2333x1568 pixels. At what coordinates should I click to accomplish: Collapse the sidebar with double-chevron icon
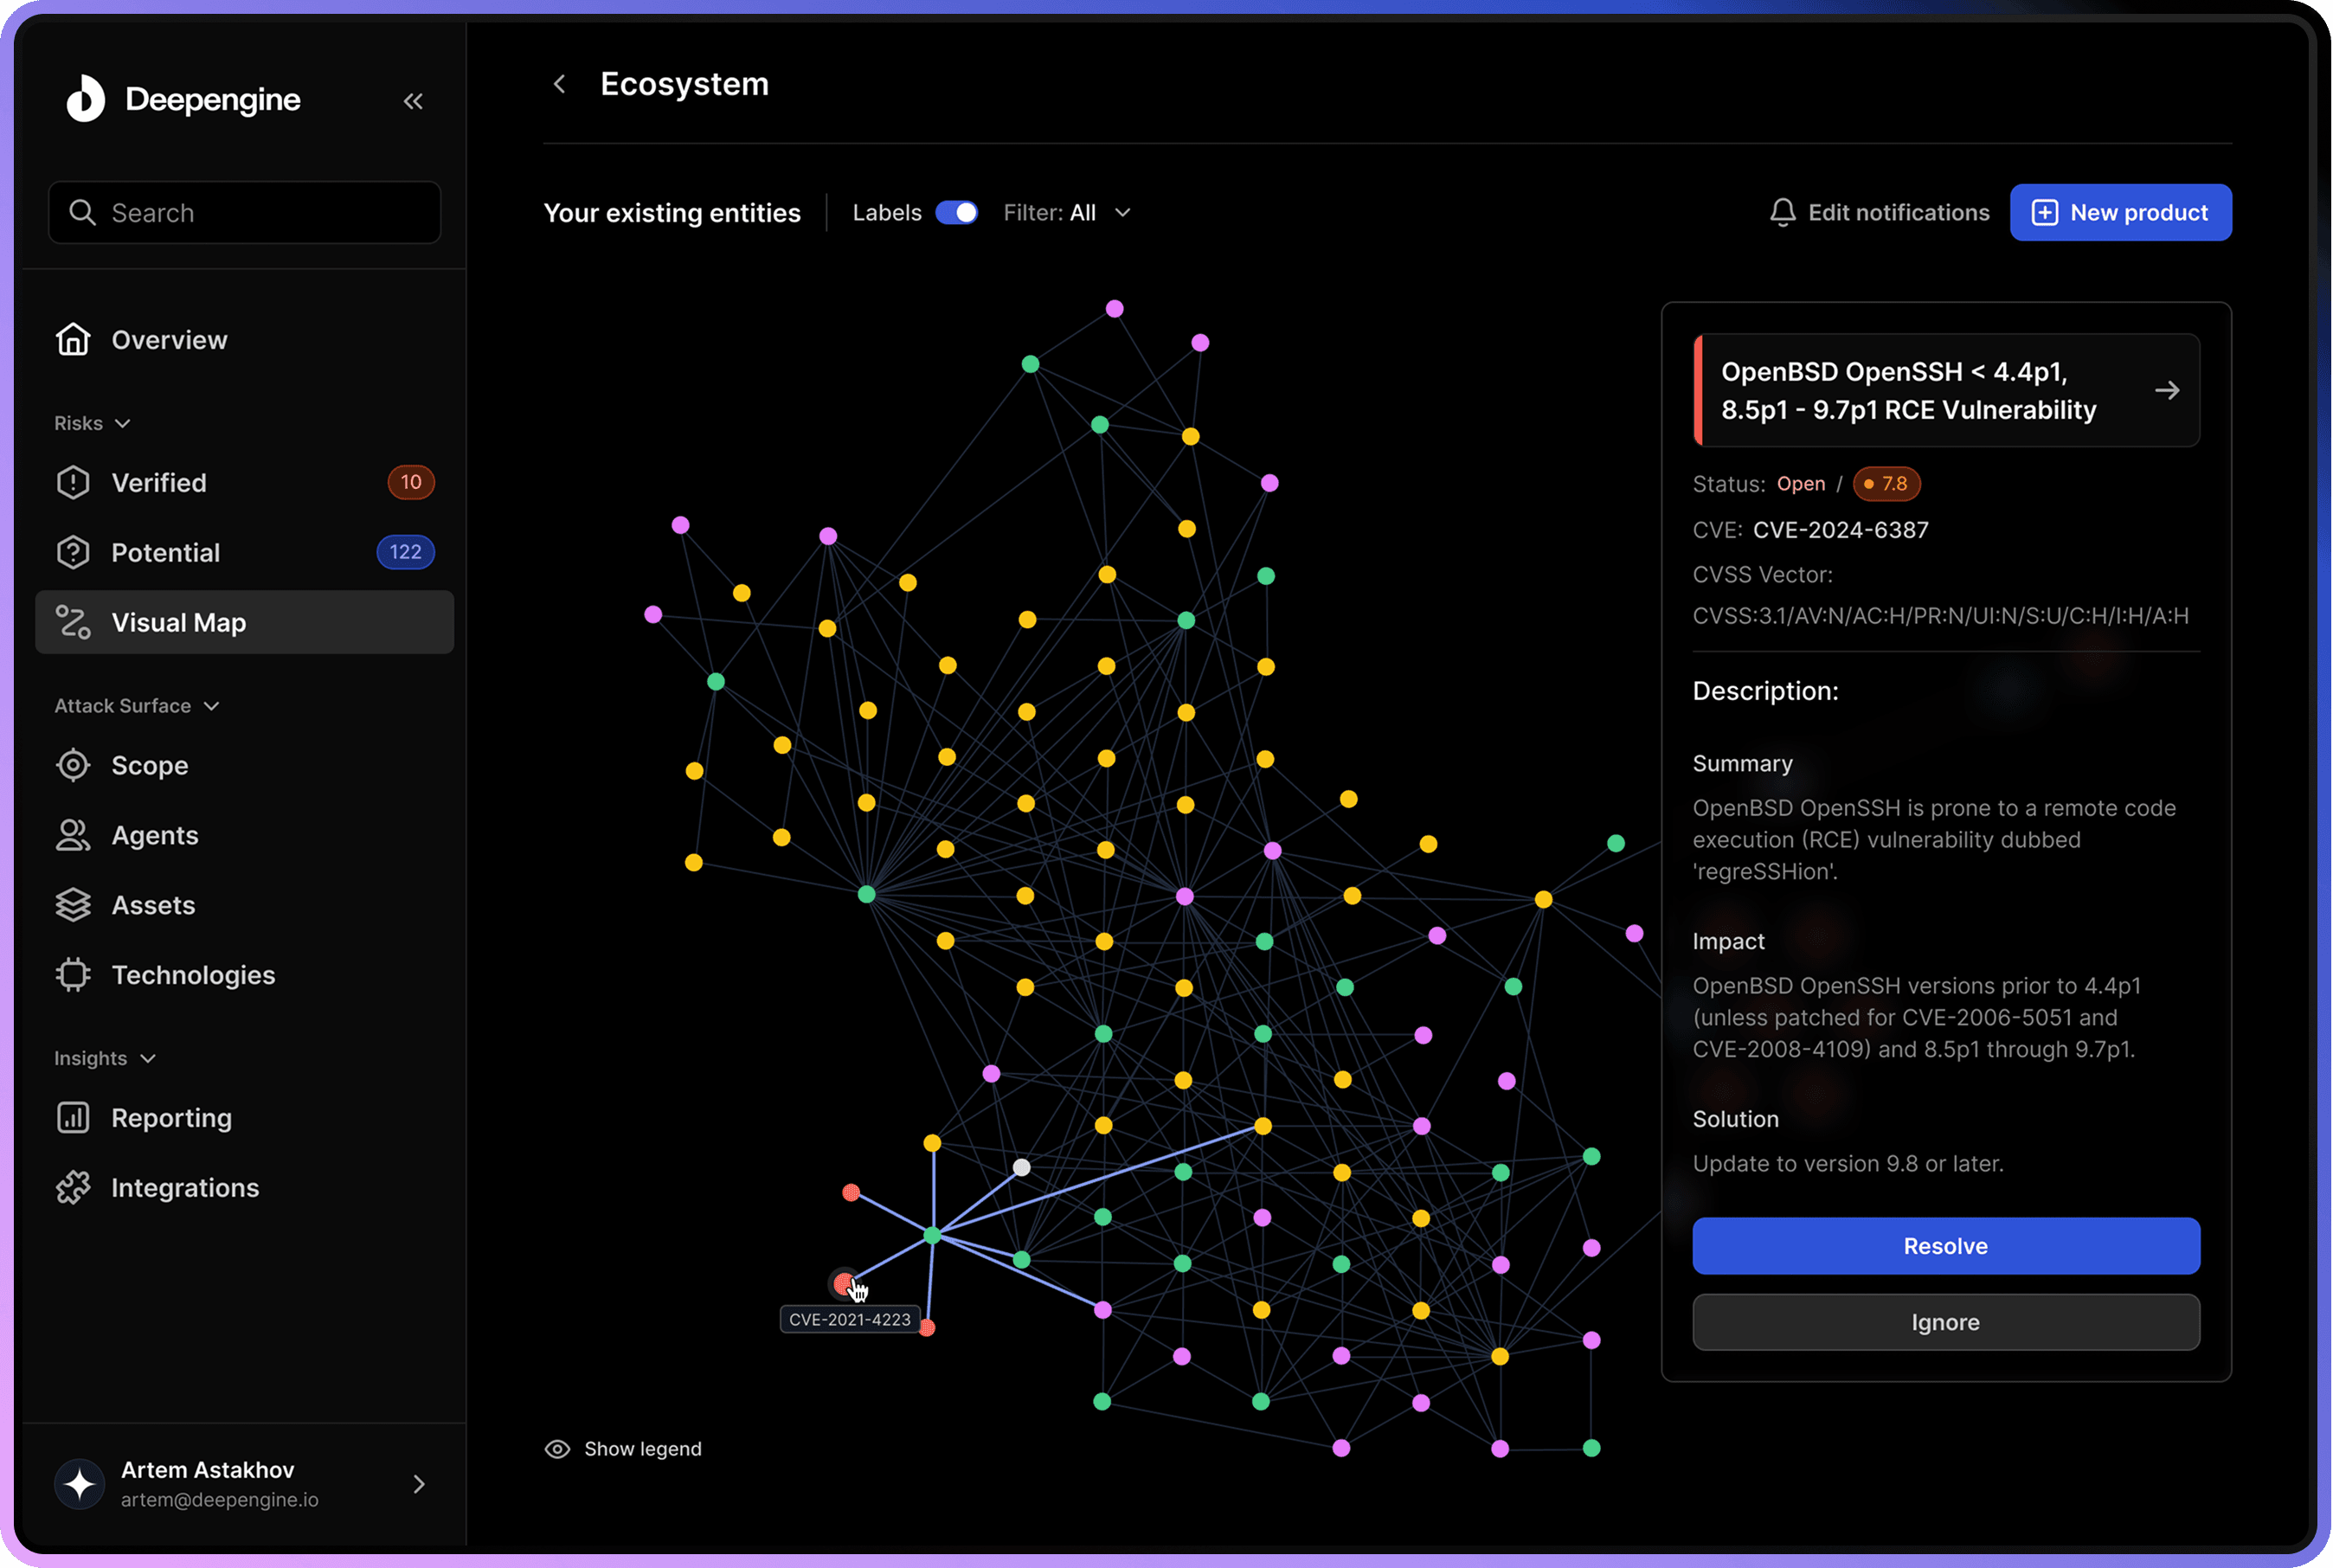pyautogui.click(x=413, y=101)
